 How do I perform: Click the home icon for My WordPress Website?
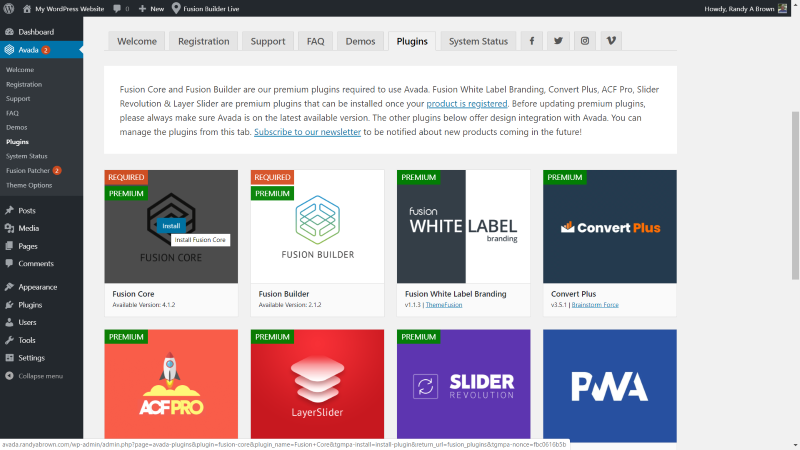pos(27,9)
